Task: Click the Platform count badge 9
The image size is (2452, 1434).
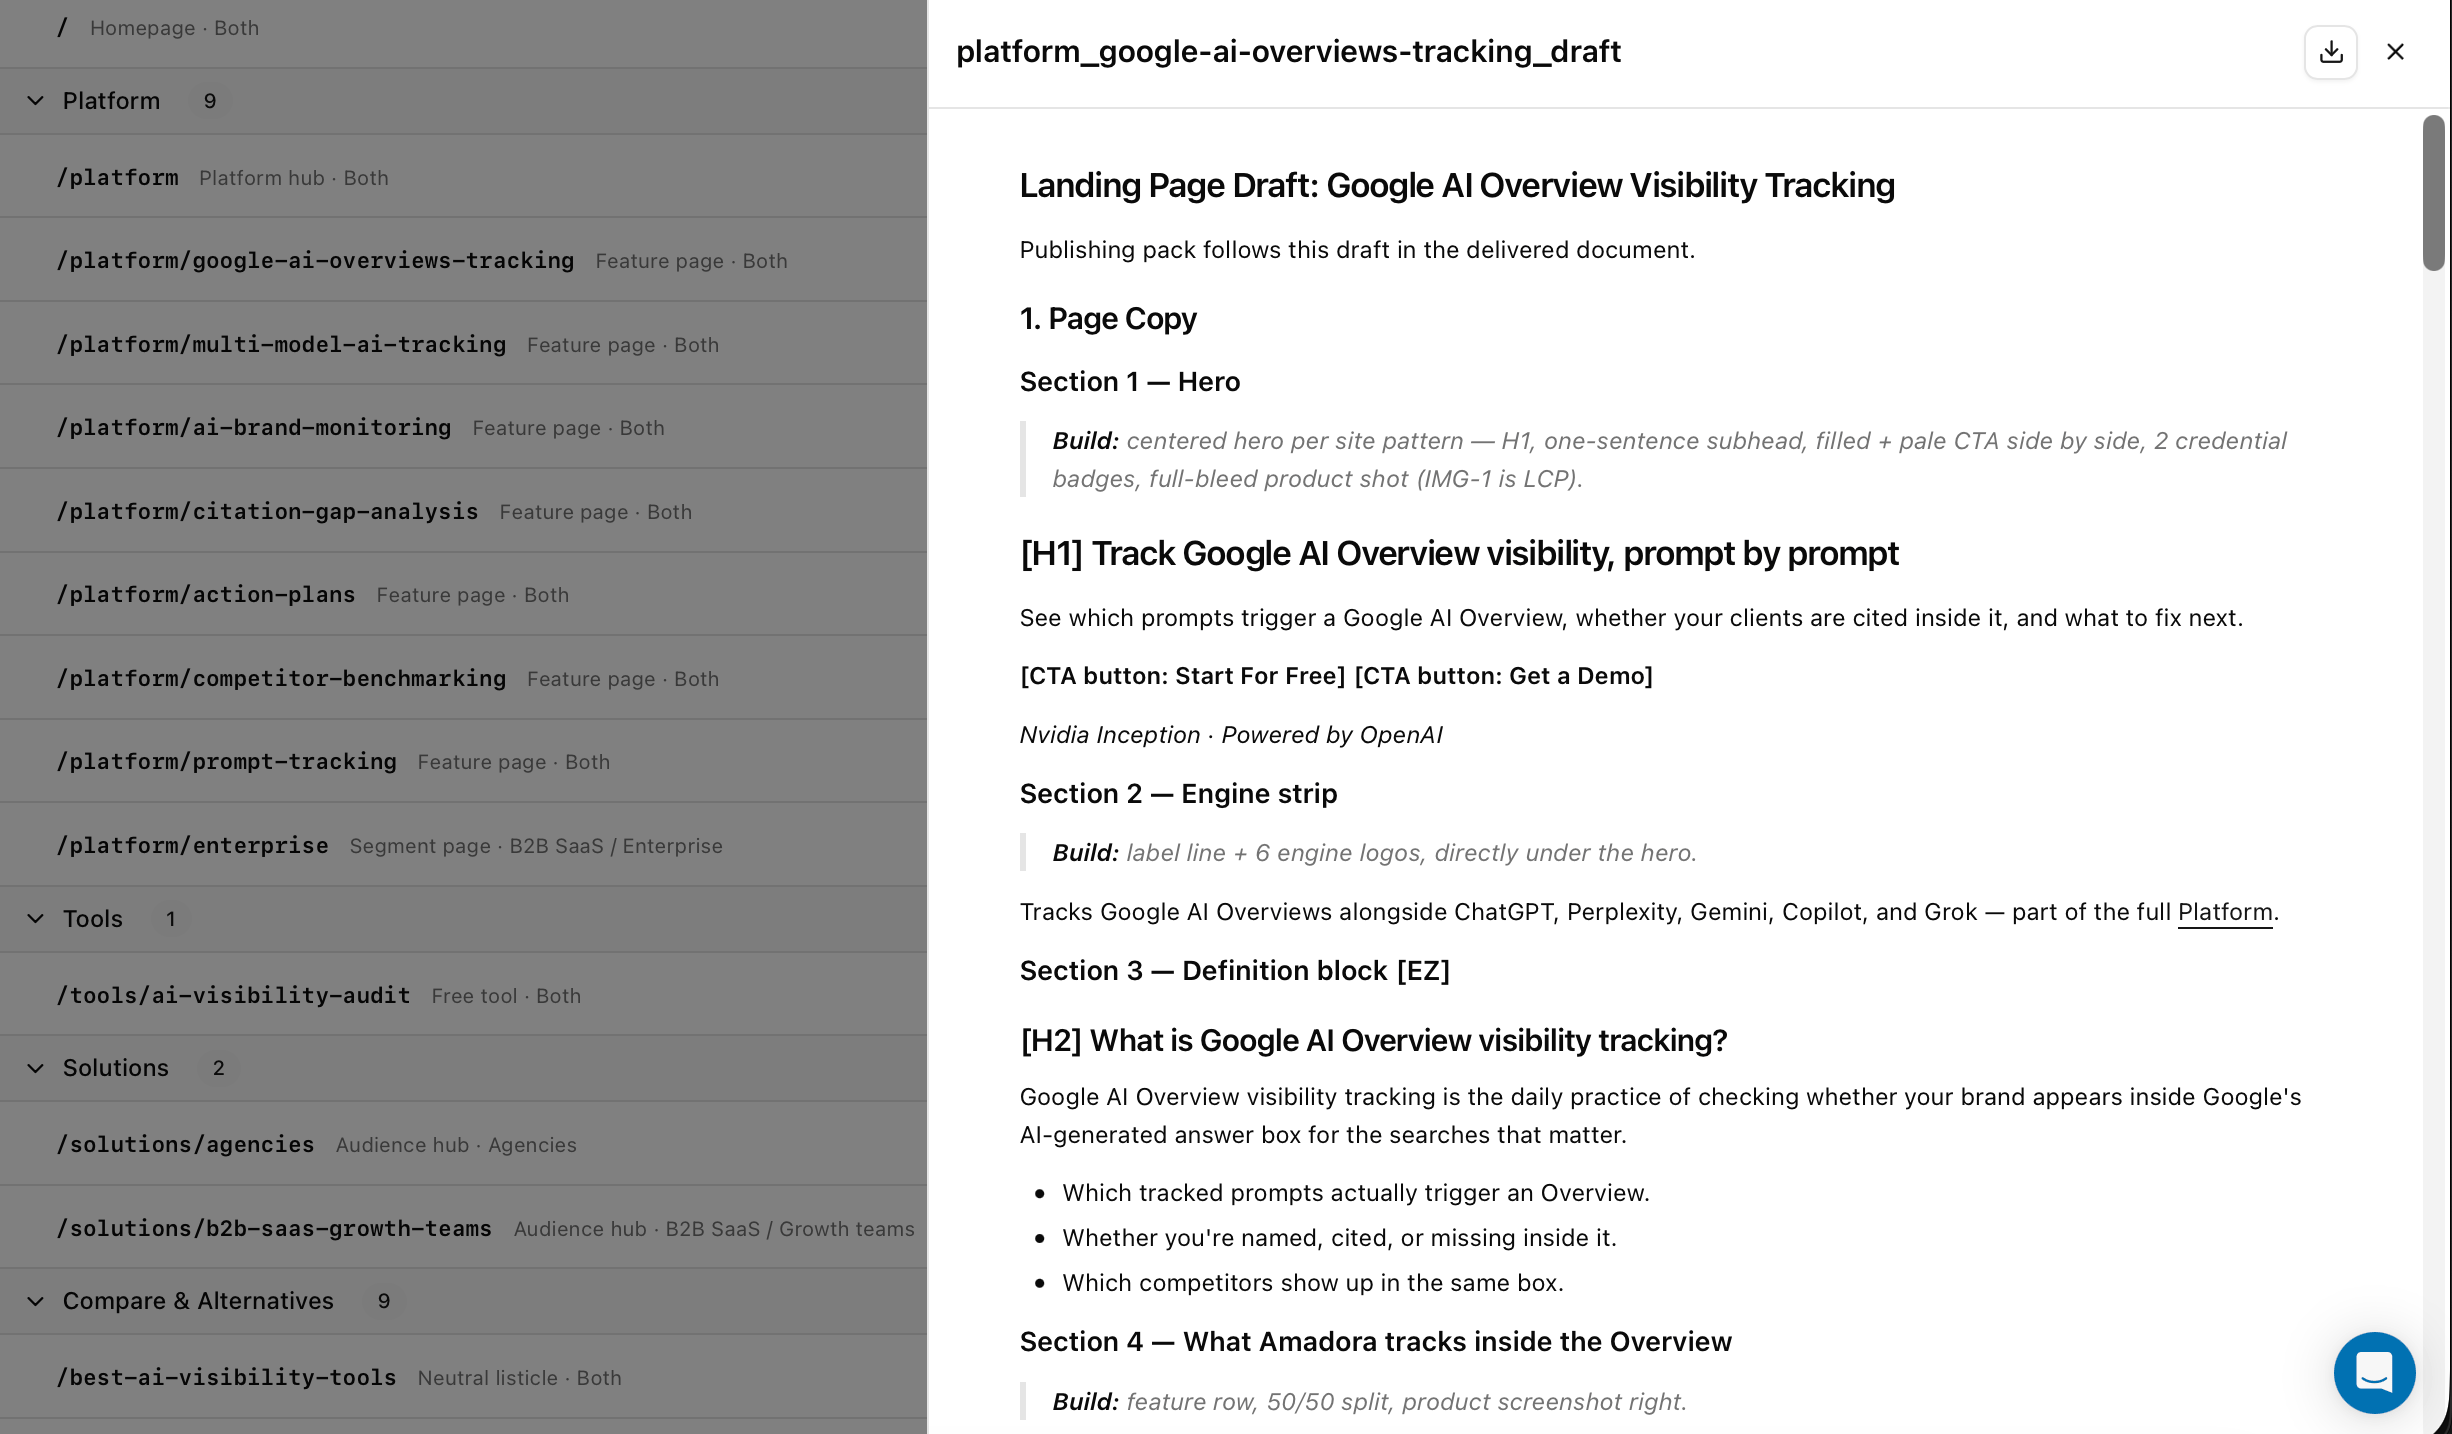Action: click(210, 101)
